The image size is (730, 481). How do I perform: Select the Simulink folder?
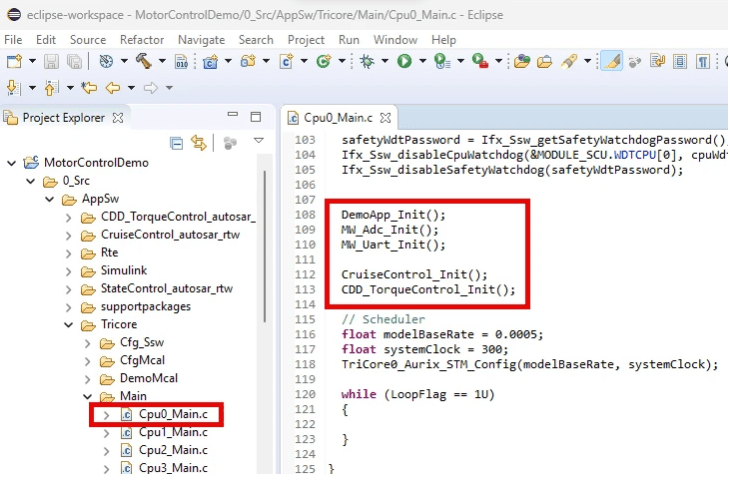tap(123, 270)
